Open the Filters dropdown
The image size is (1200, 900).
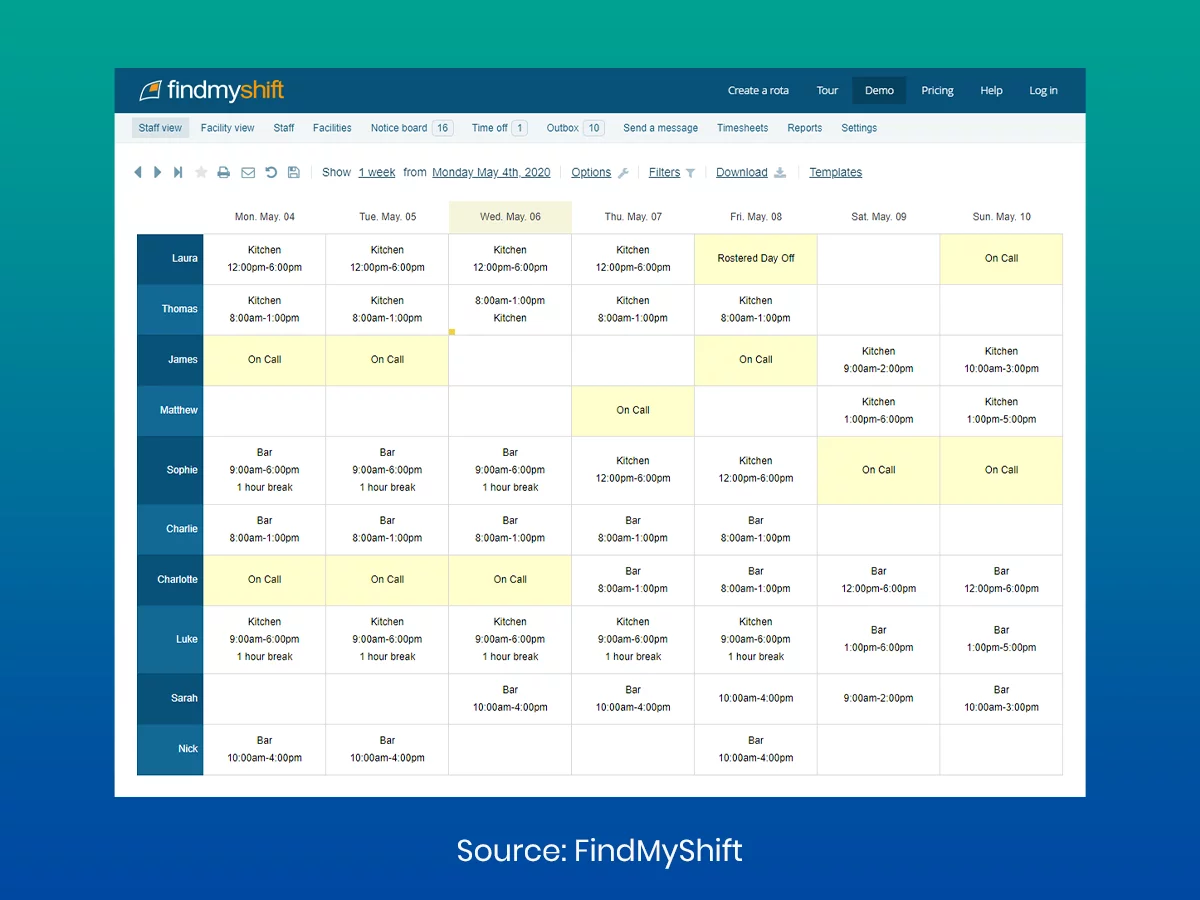click(x=665, y=172)
